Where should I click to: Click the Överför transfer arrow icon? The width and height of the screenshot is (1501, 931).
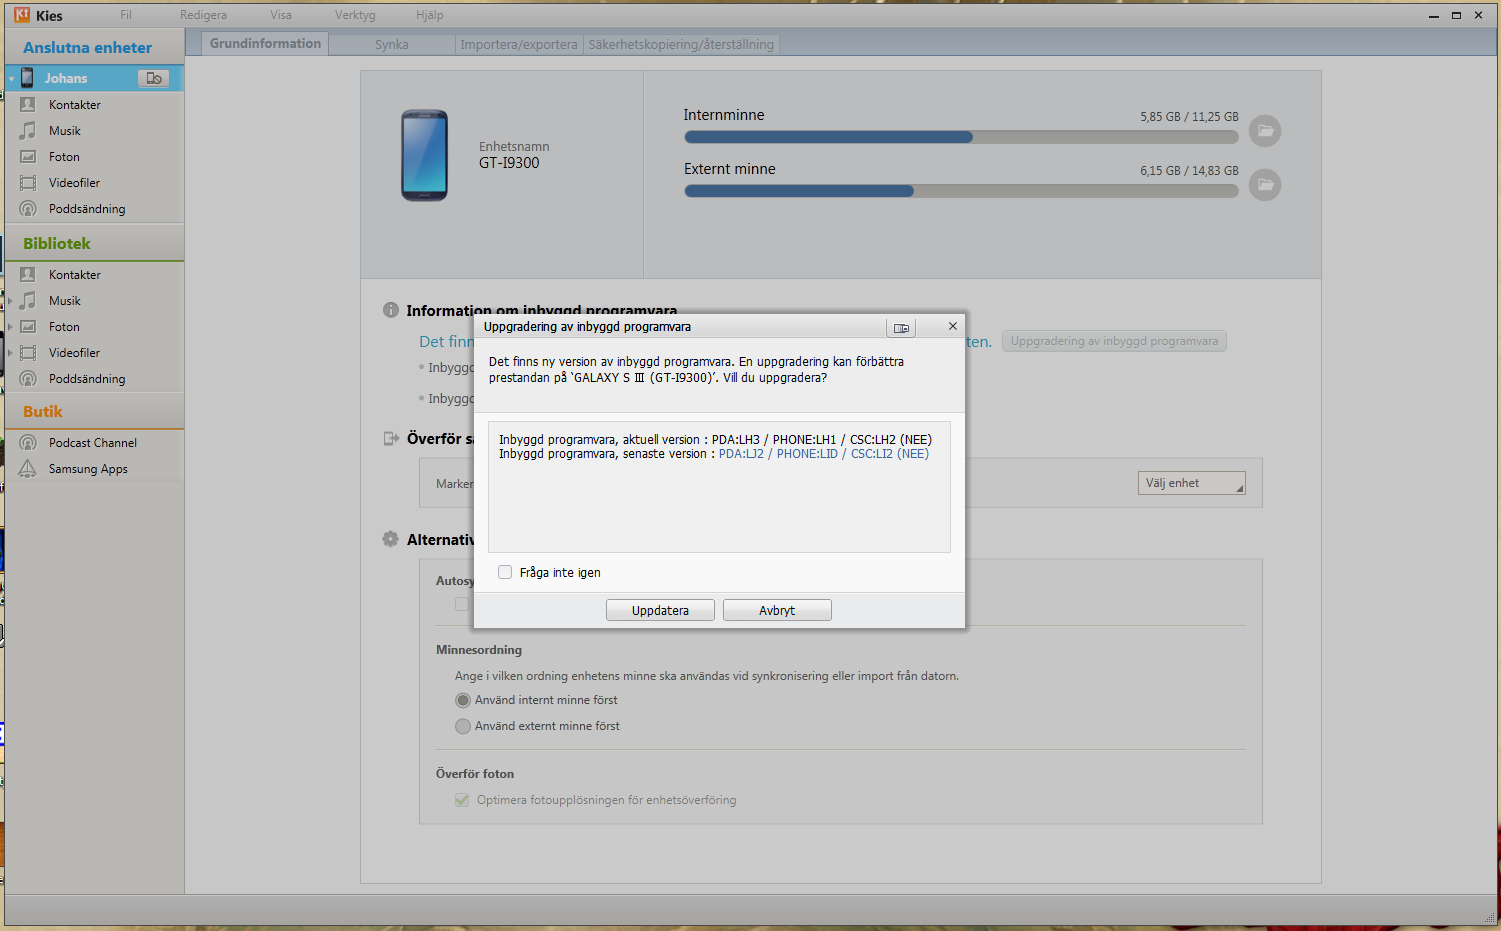click(x=391, y=438)
